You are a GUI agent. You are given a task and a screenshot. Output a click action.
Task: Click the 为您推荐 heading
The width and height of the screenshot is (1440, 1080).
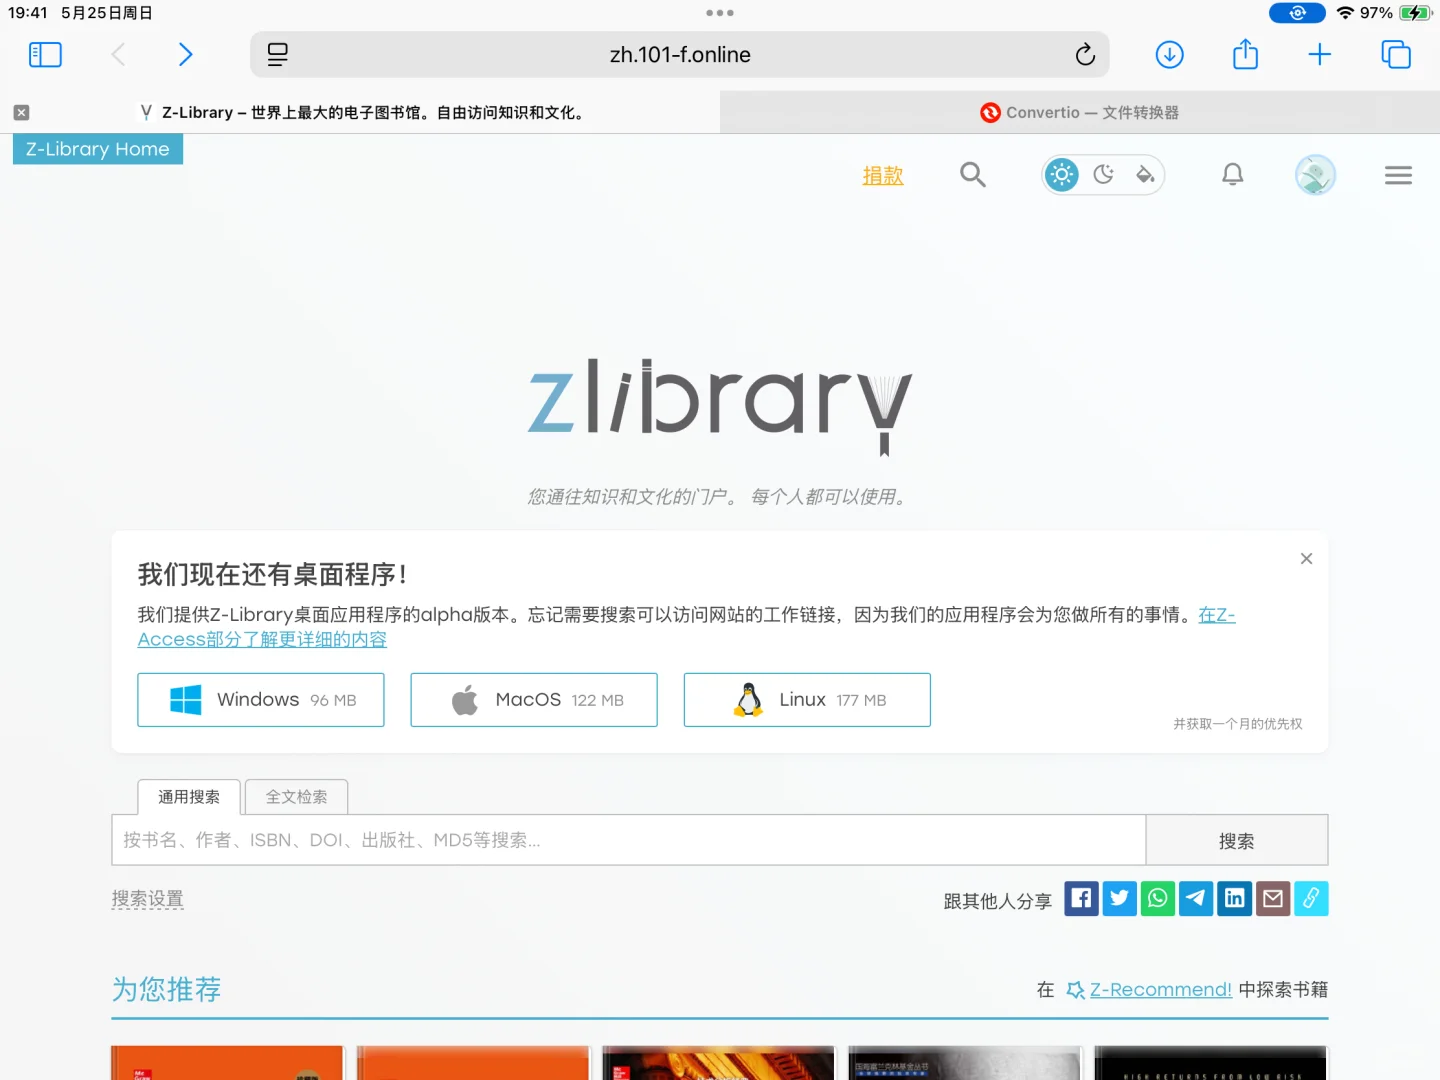(166, 989)
